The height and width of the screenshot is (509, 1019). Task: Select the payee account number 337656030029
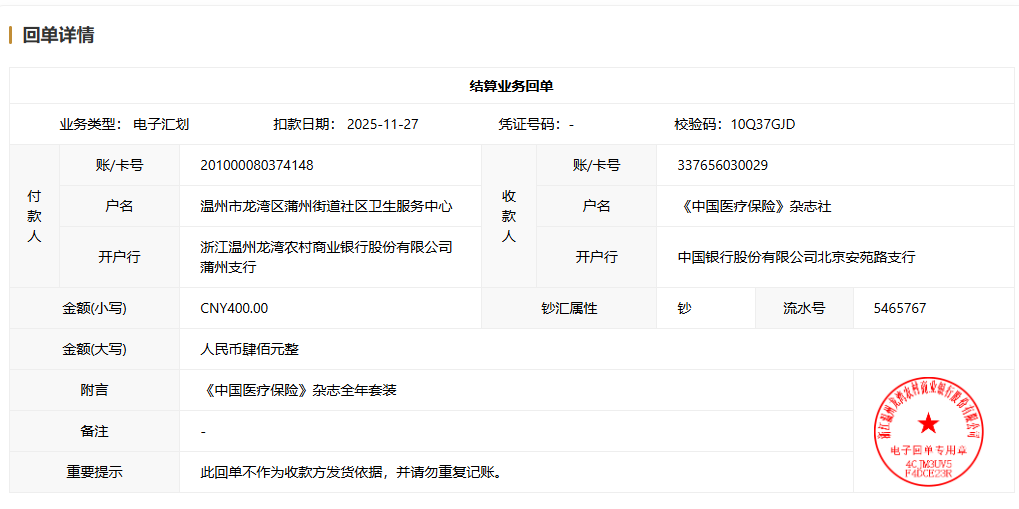tap(722, 165)
